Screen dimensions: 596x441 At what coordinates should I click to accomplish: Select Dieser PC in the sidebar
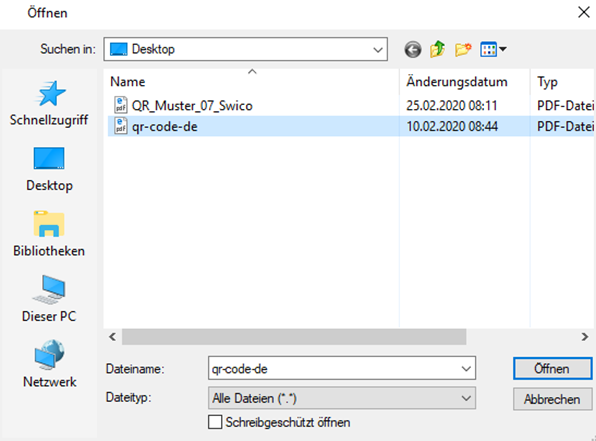49,299
